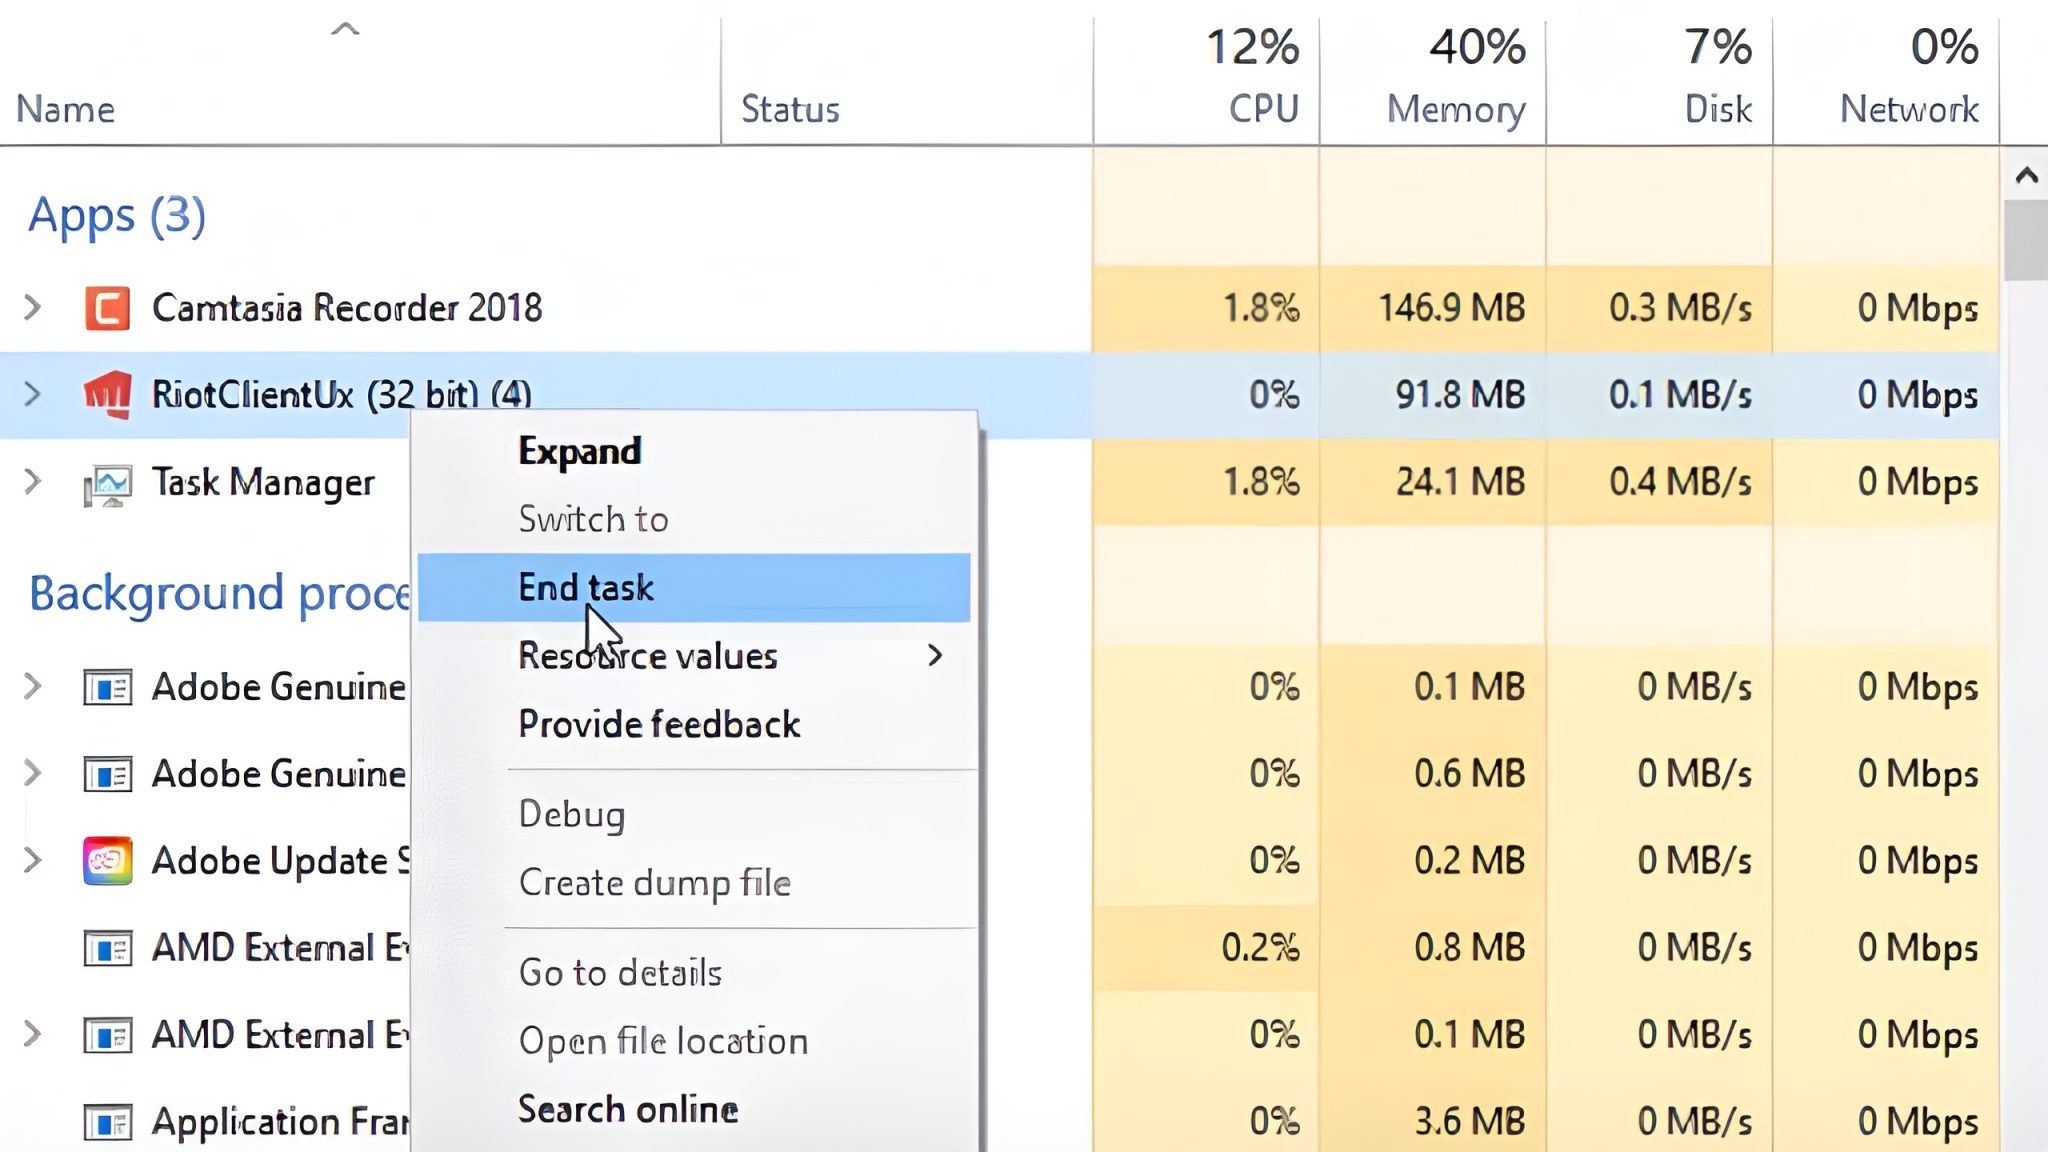Click the Application Frame process icon
Viewport: 2048px width, 1152px height.
click(x=107, y=1120)
